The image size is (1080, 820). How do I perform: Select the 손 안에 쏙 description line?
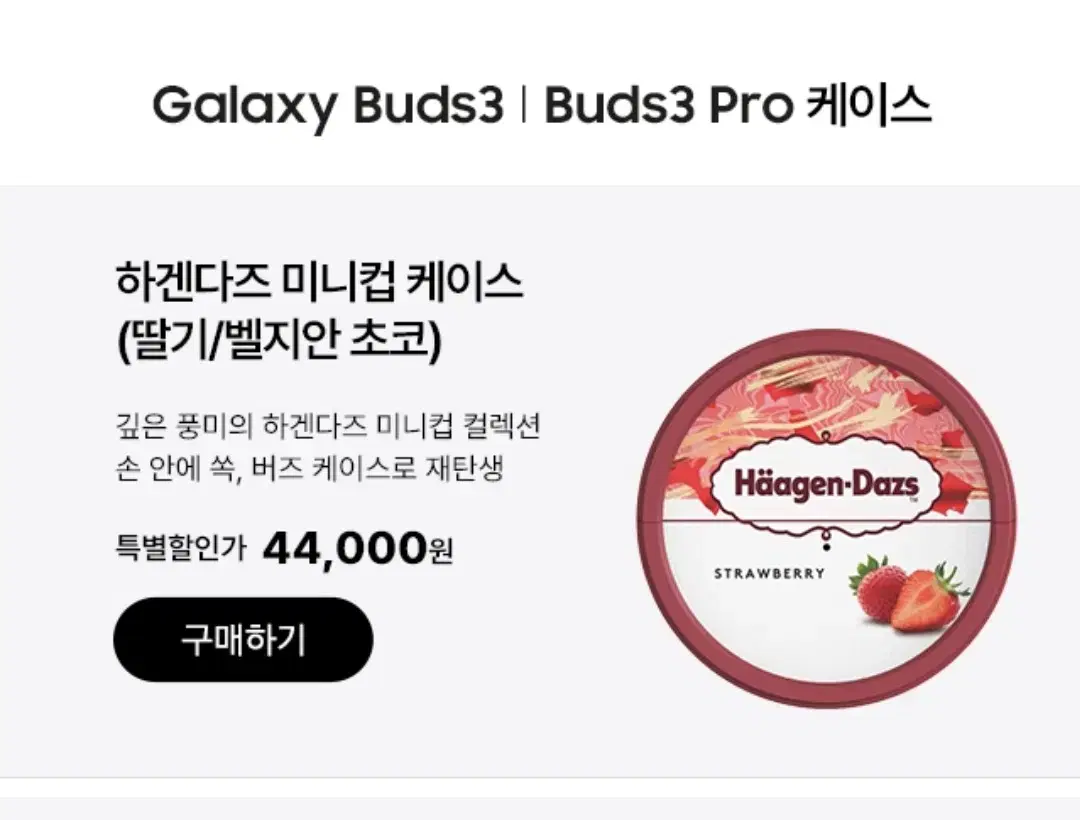coord(309,470)
